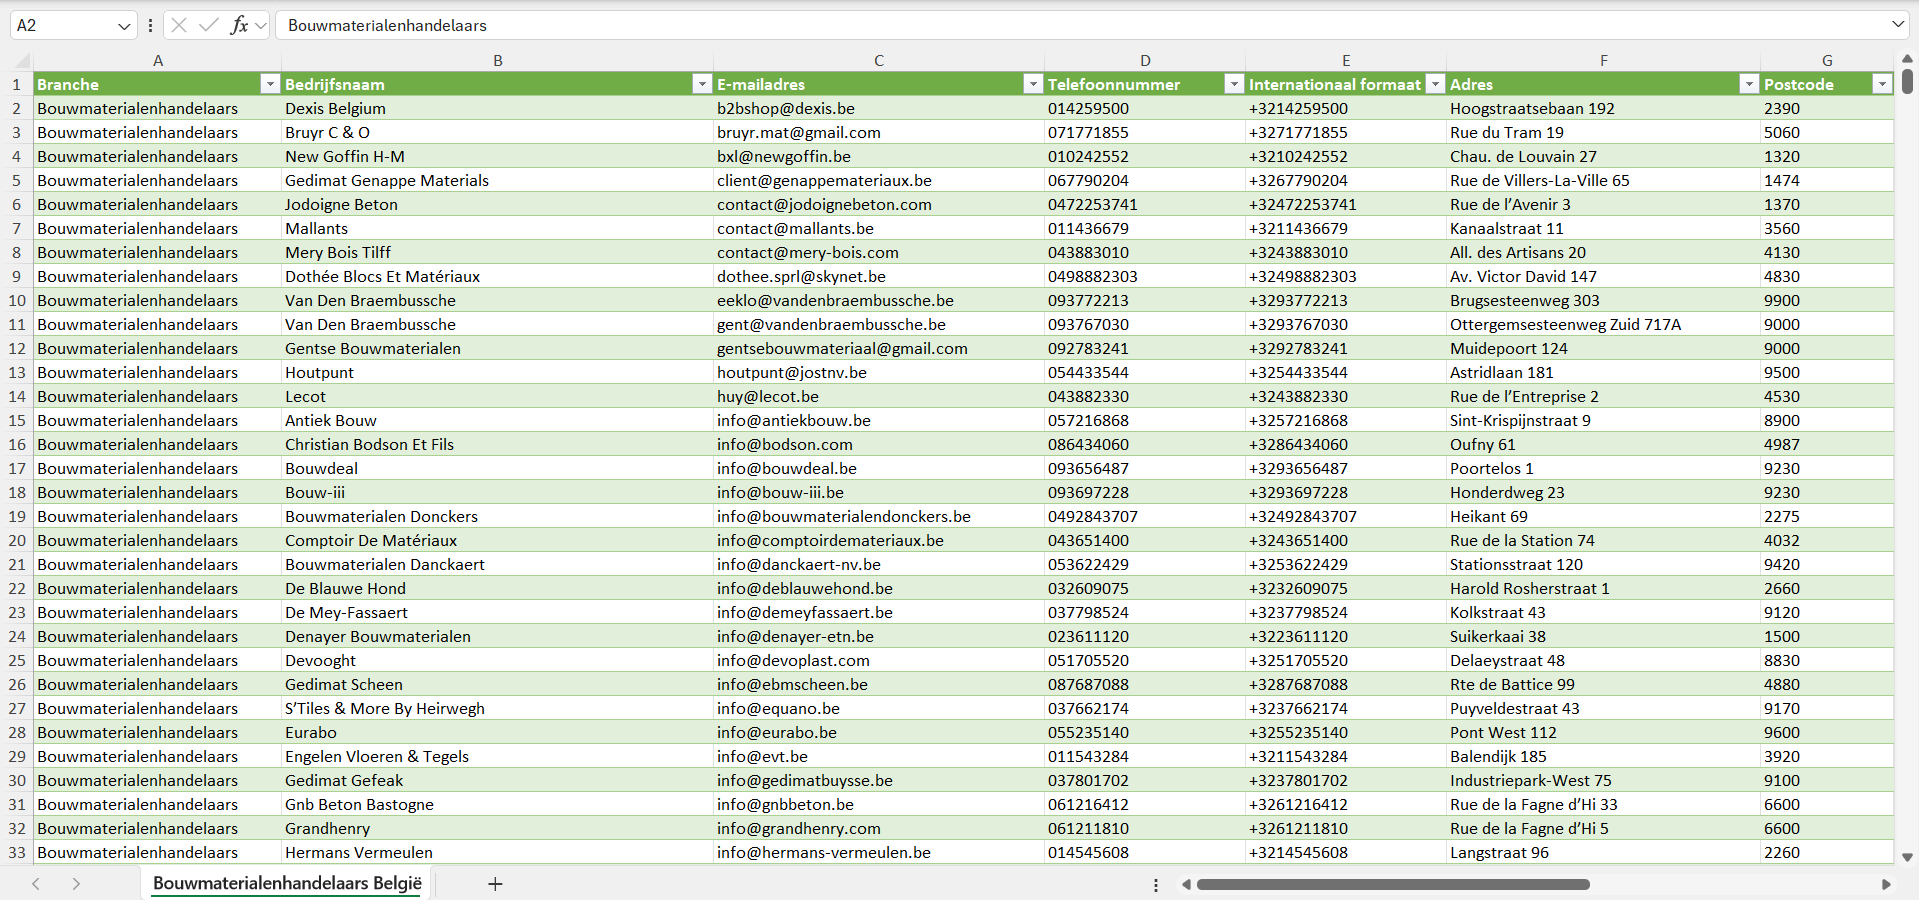This screenshot has width=1919, height=900.
Task: Click the cell containing info@bodson.com
Action: [x=784, y=444]
